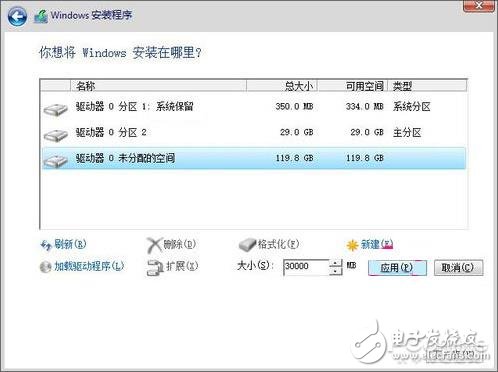Click the 350.0 MB total size cell
Screen dimensions: 498x372
(294, 107)
